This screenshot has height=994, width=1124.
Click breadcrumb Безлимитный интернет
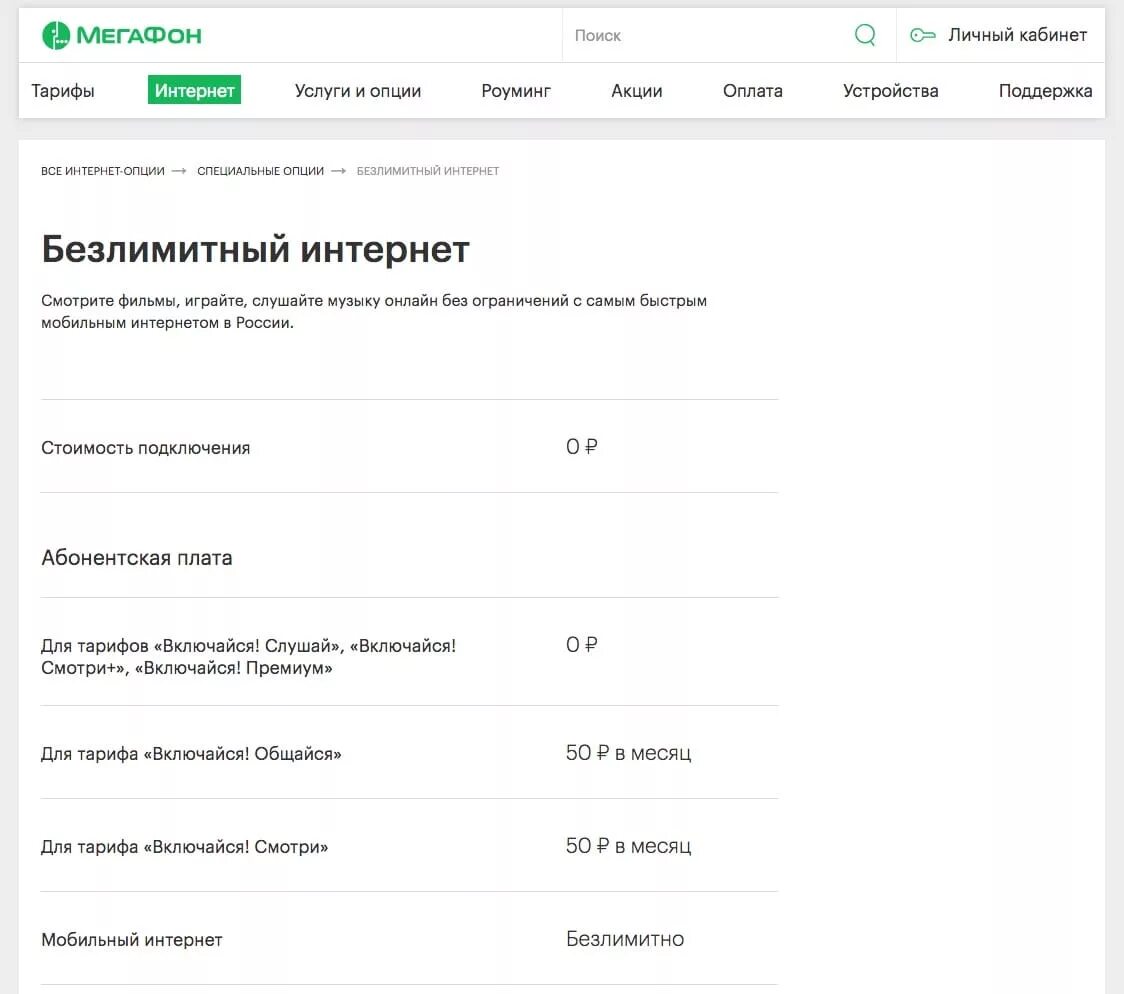click(428, 171)
